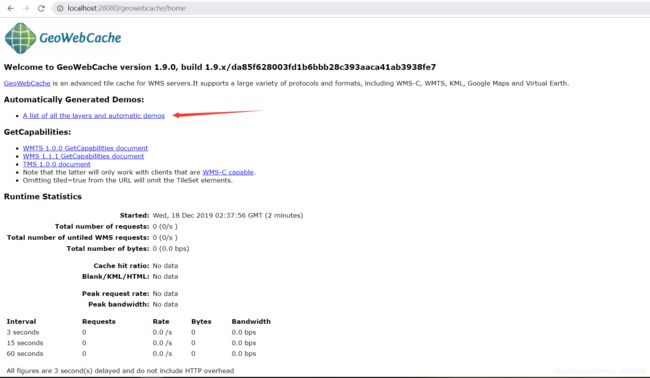Open WMTS 1.0.0 GetCapabilities document
650x378 pixels.
[x=85, y=148]
